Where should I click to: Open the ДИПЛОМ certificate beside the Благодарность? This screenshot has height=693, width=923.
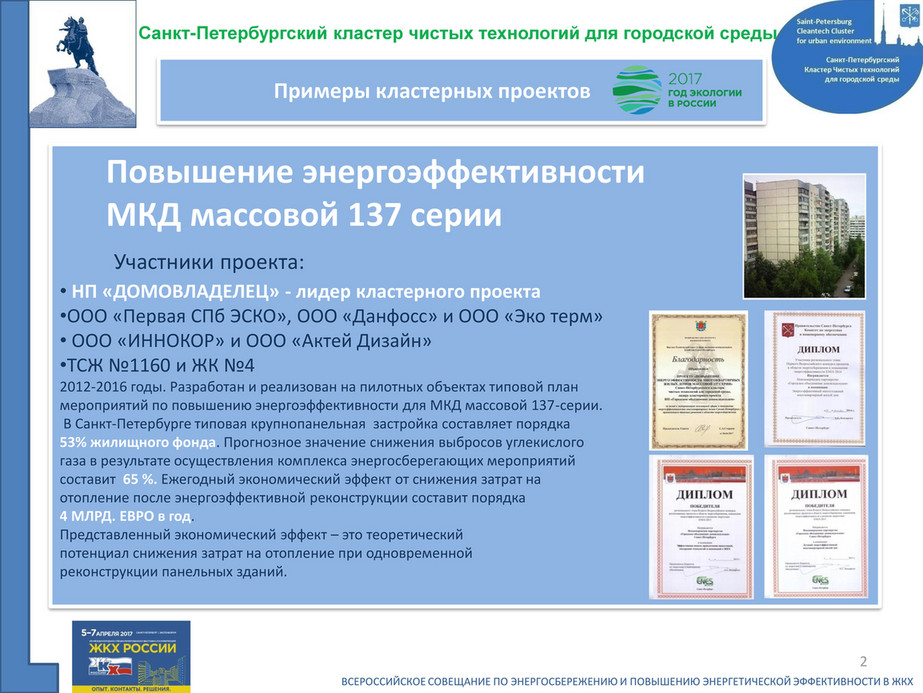(x=815, y=378)
